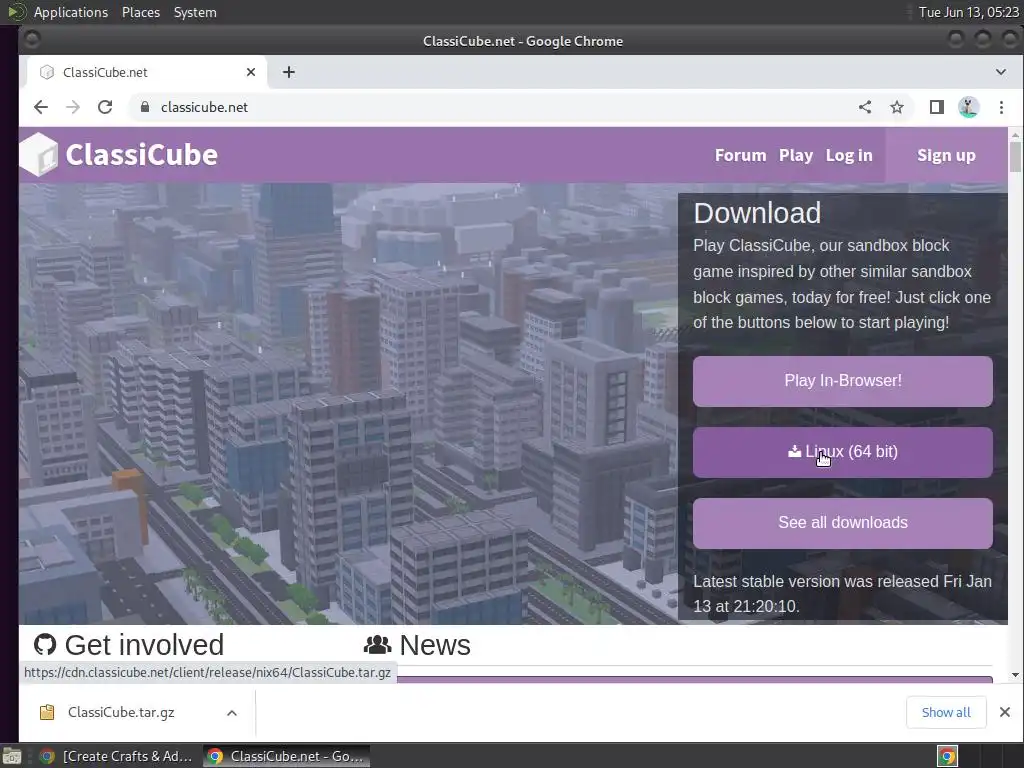
Task: Open the Play link in header
Action: click(795, 155)
